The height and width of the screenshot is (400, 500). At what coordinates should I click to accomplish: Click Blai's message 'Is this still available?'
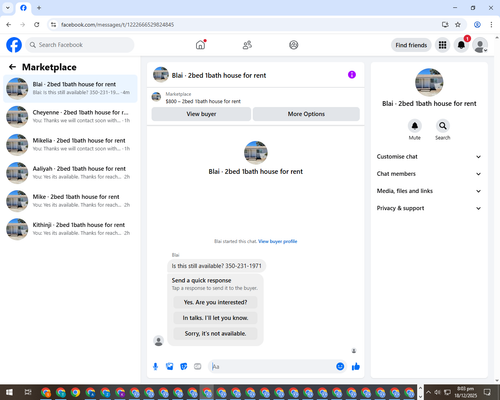tap(216, 266)
